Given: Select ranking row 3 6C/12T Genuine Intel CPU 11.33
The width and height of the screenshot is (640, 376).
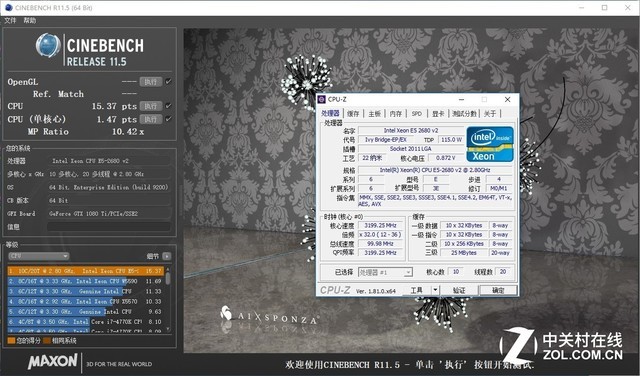Looking at the screenshot, I should pyautogui.click(x=85, y=291).
